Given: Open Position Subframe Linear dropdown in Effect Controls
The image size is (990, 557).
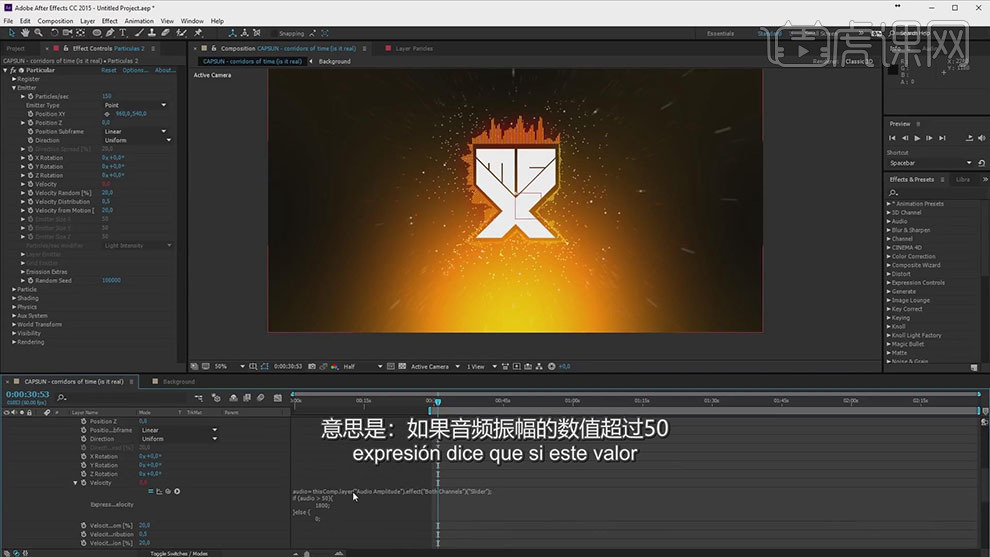Looking at the screenshot, I should [x=135, y=131].
